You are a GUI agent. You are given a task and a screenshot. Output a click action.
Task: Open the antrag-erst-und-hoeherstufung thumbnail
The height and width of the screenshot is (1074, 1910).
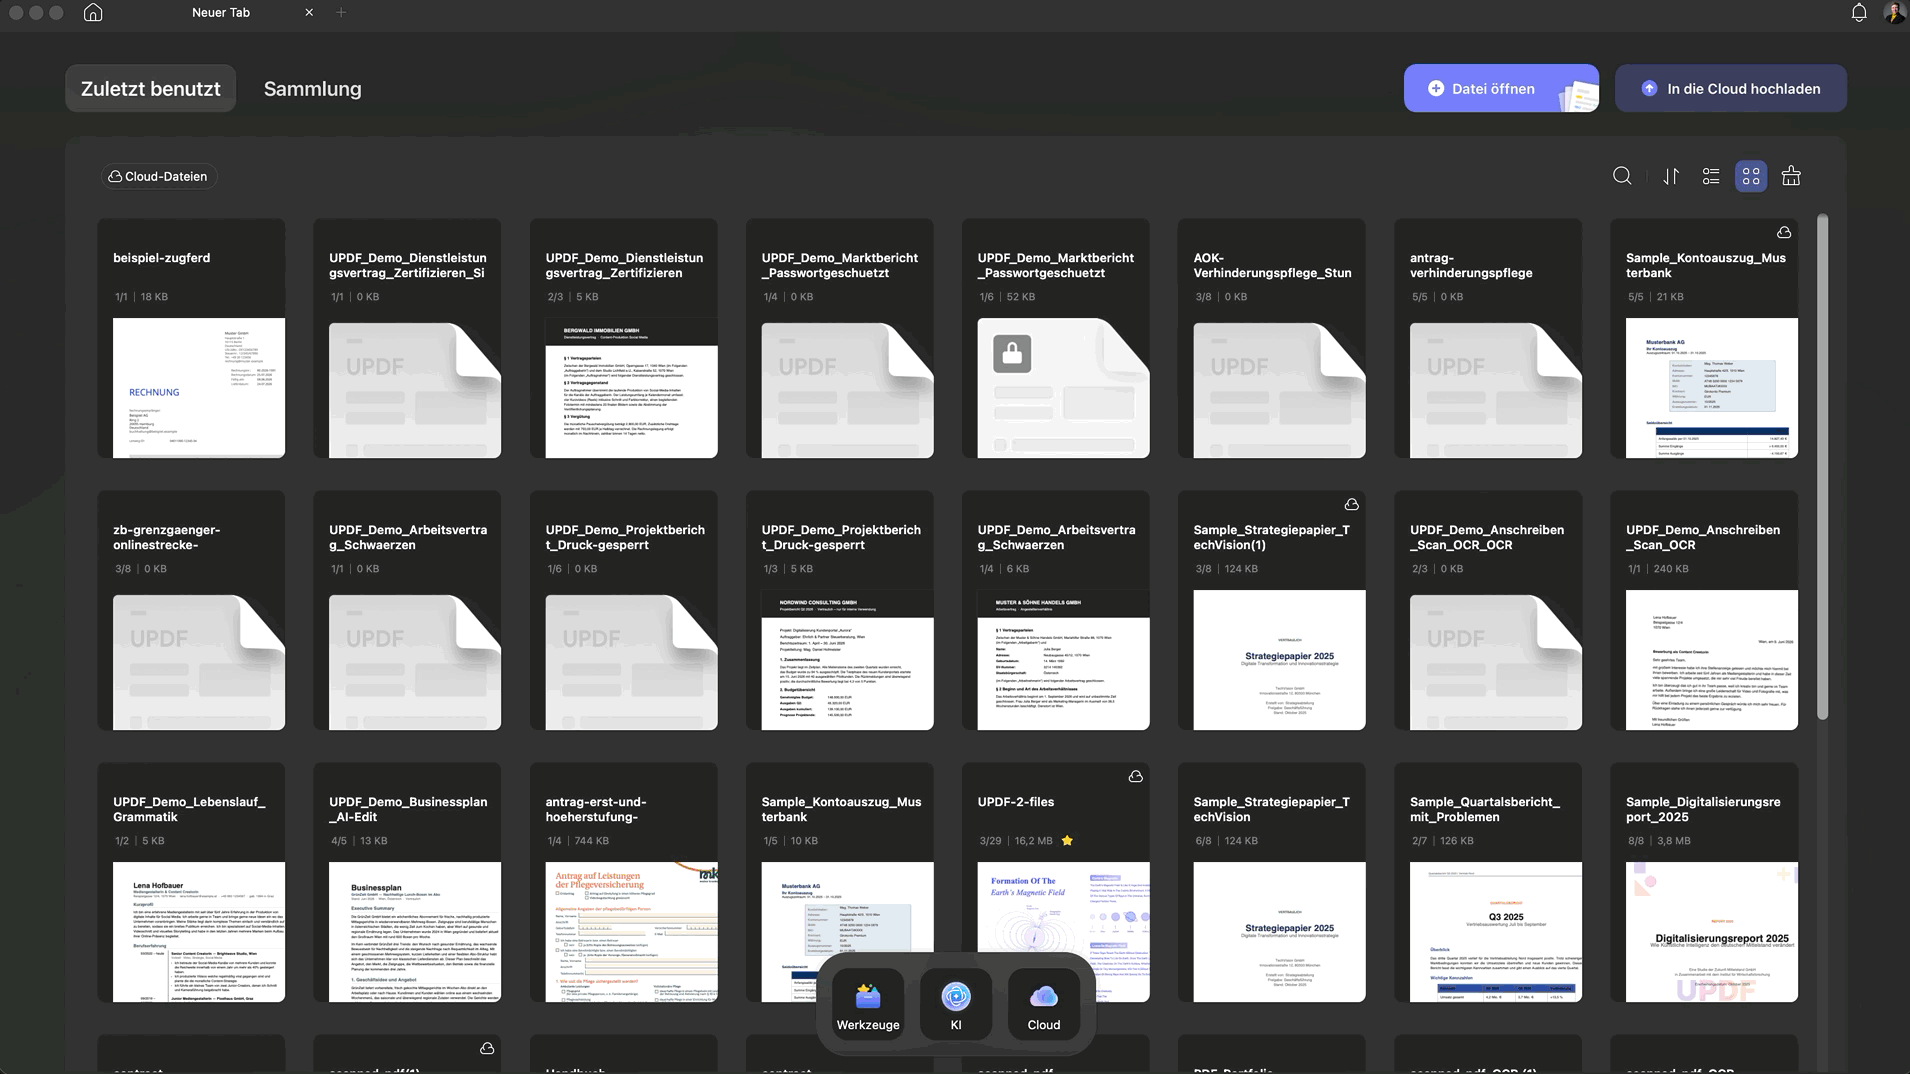632,932
